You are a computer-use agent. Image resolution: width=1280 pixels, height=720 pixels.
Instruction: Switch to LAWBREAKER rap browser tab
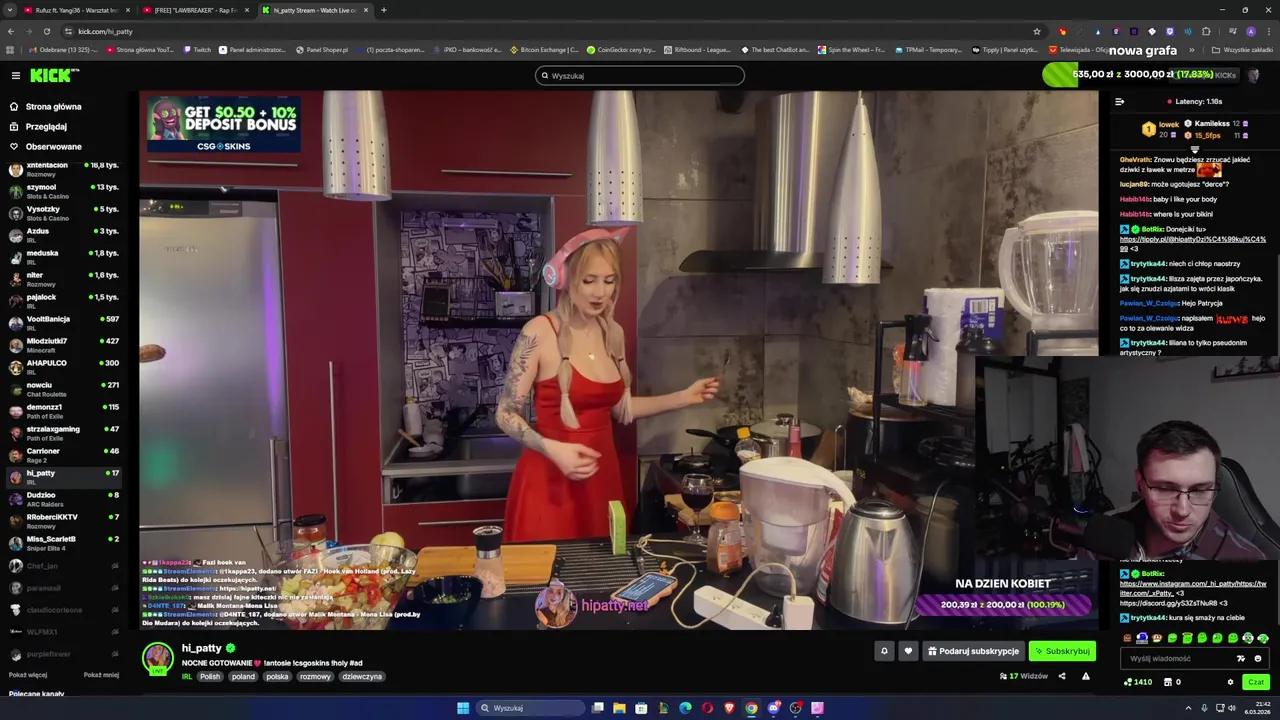[195, 10]
